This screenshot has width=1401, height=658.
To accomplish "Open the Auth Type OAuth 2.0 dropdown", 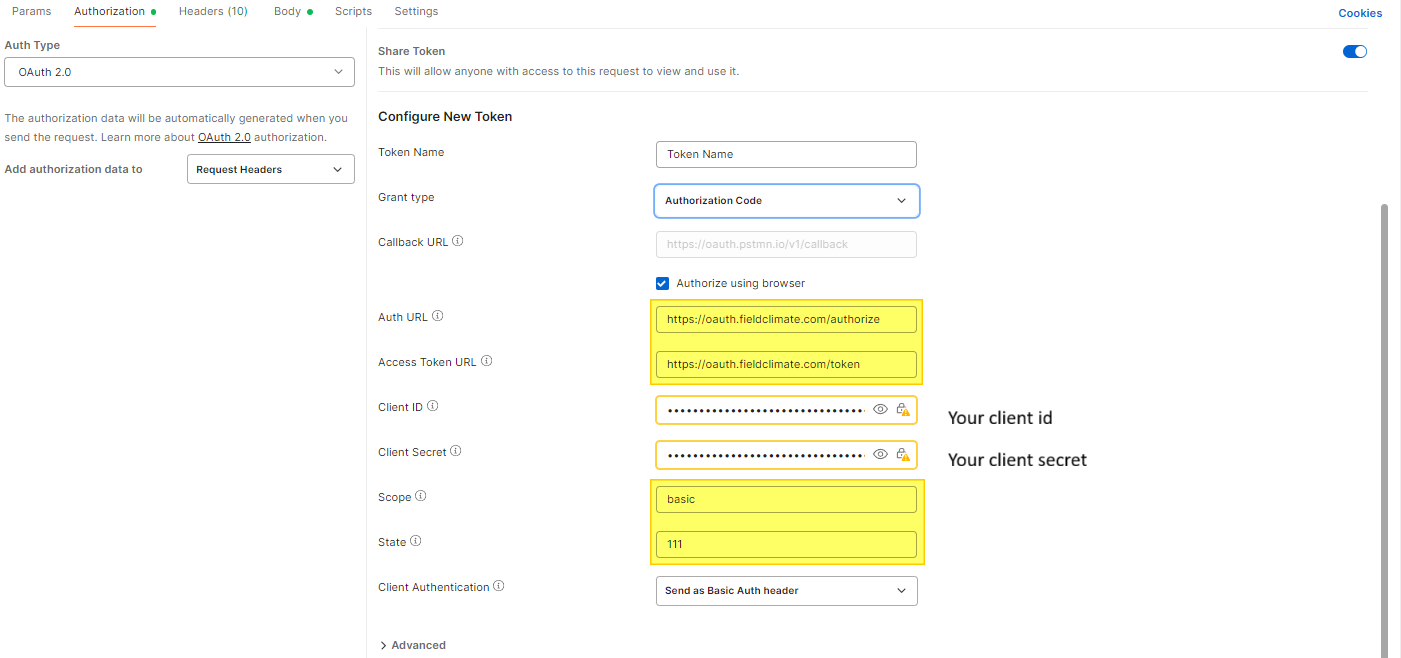I will (179, 72).
